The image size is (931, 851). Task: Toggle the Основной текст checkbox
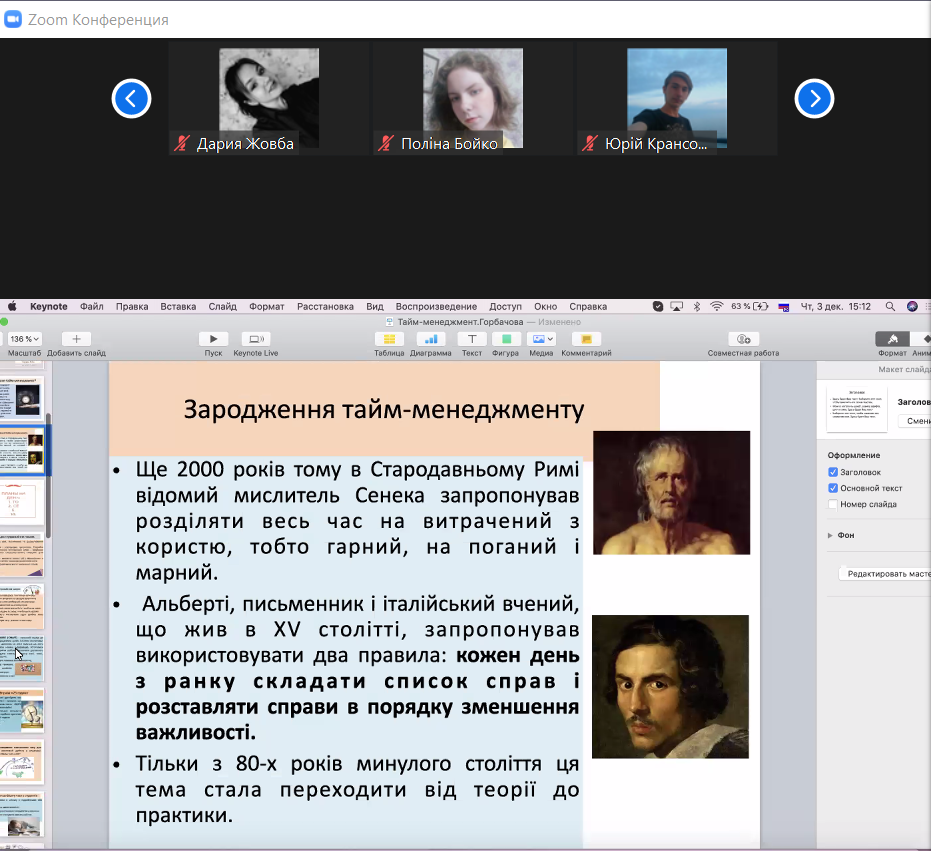[832, 488]
